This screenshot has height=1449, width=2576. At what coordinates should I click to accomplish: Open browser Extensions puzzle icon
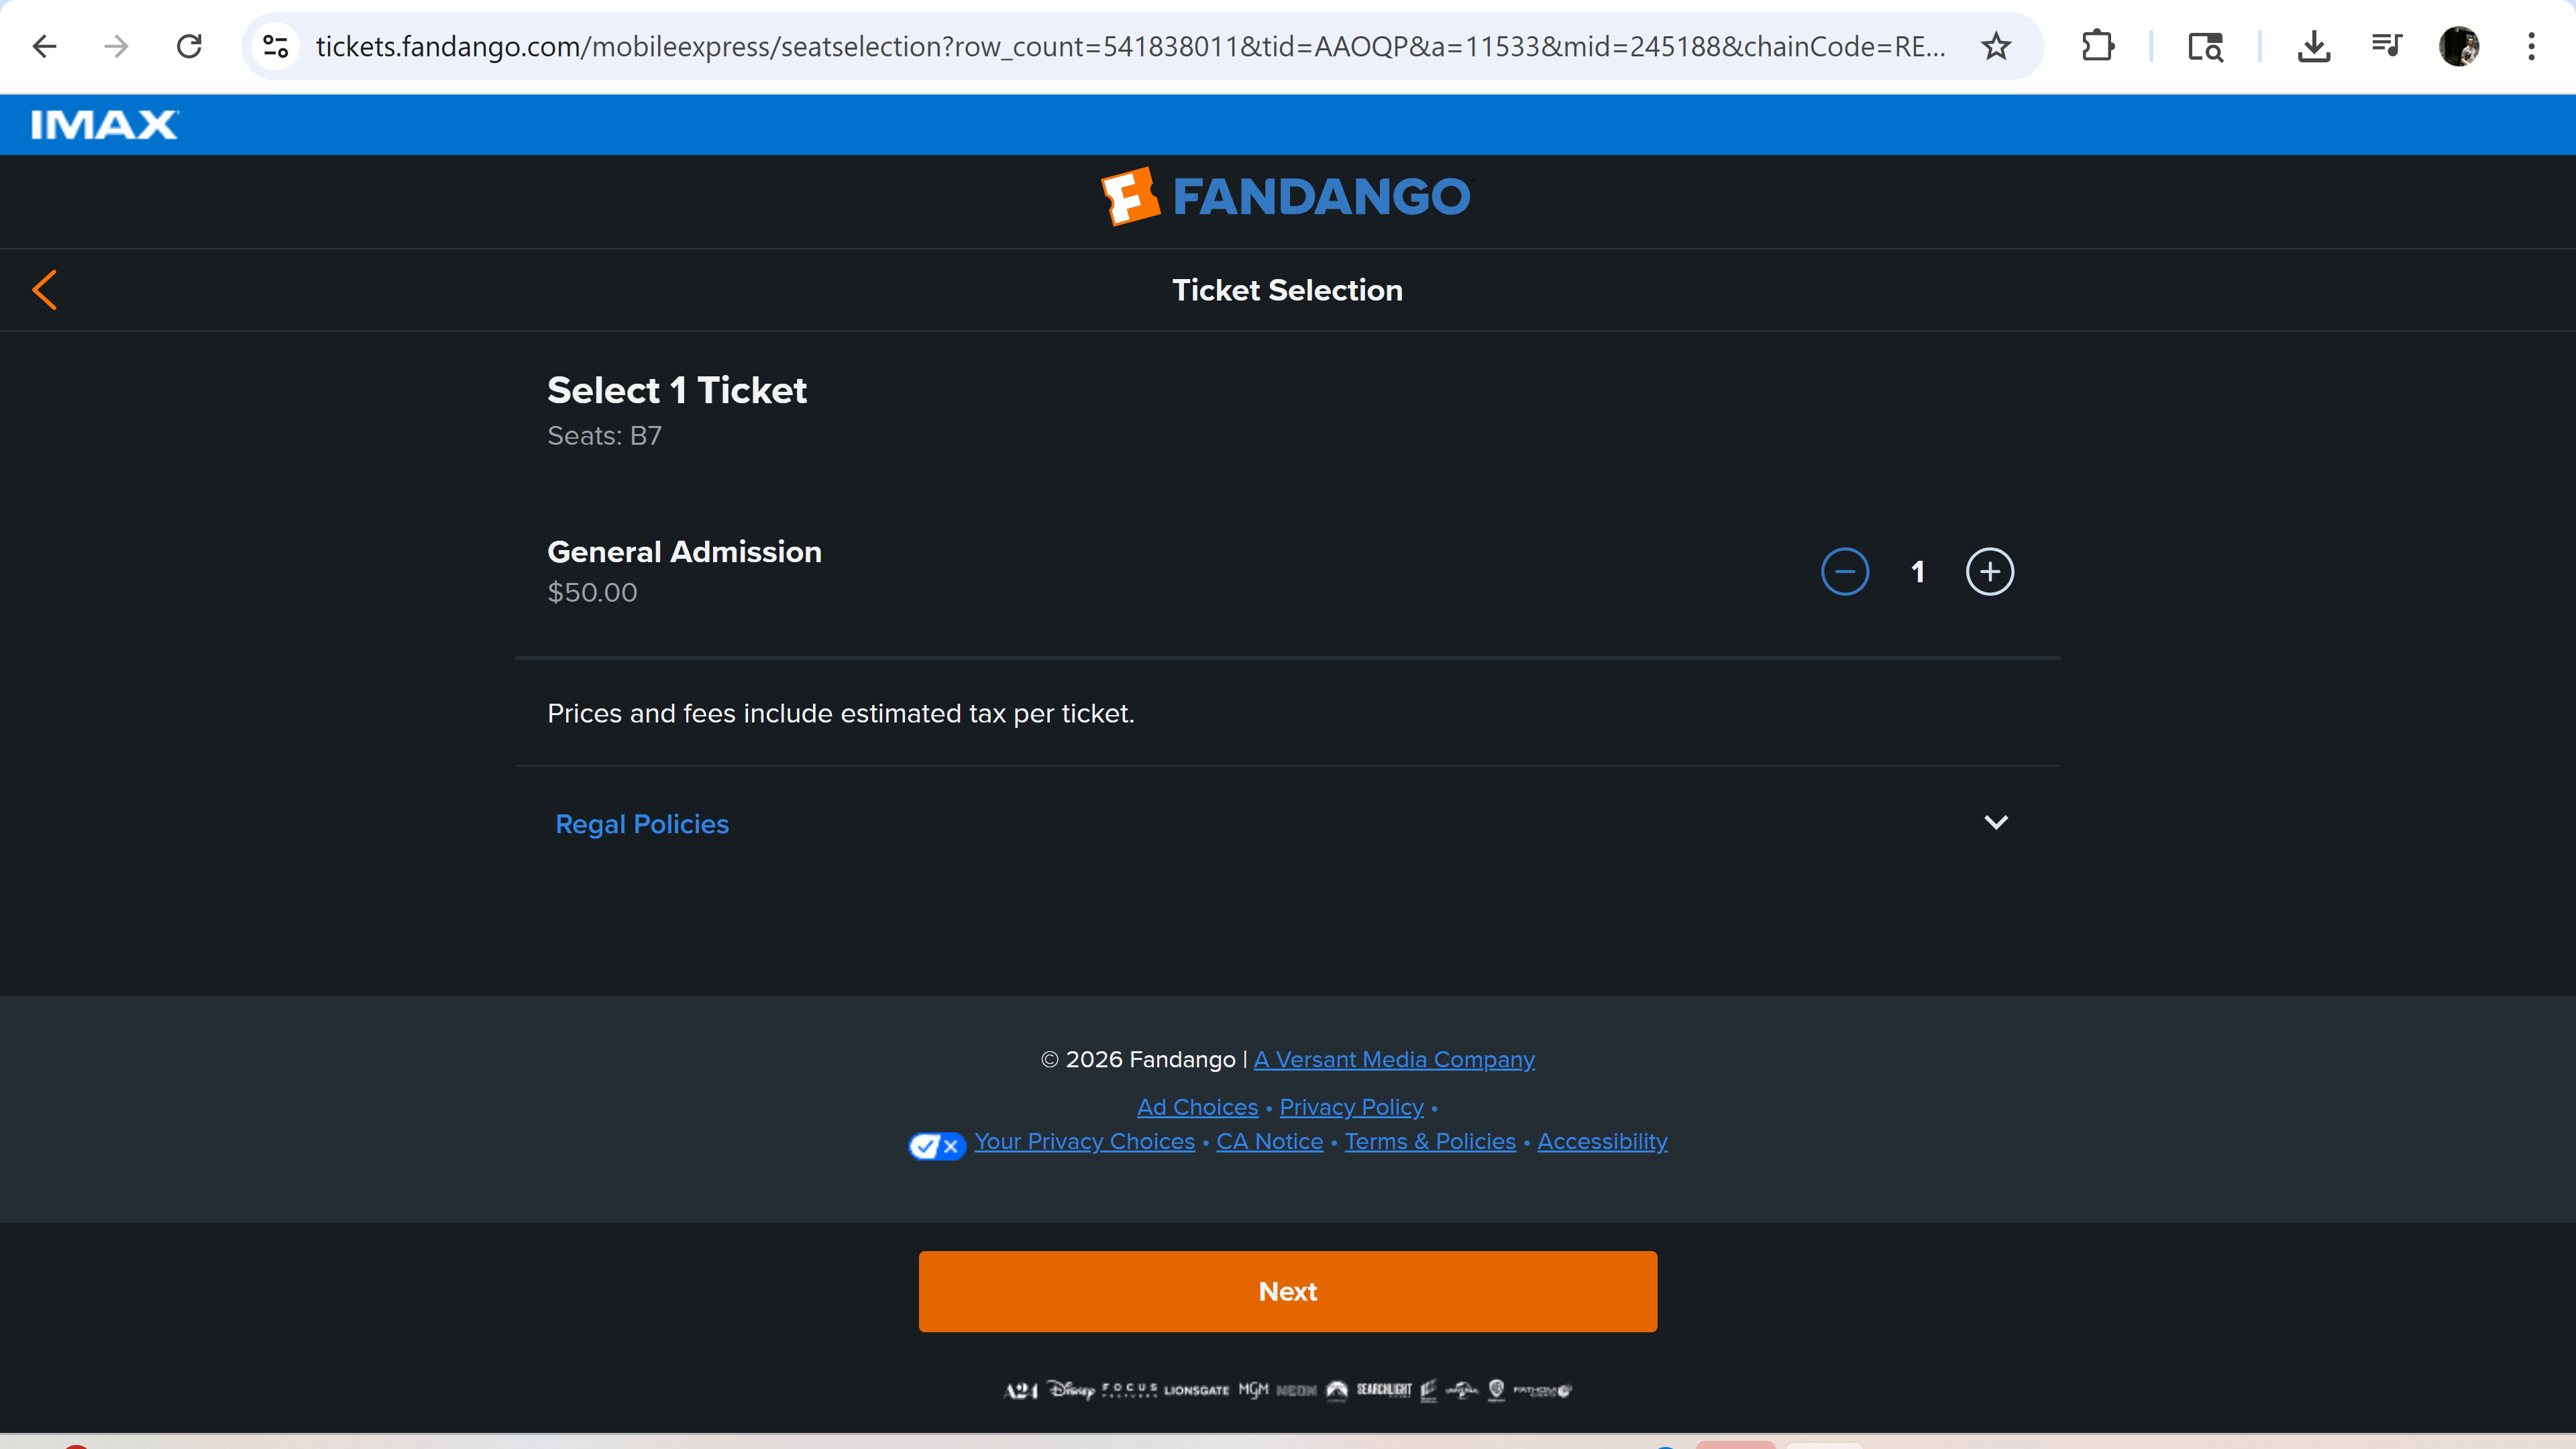pyautogui.click(x=2097, y=46)
